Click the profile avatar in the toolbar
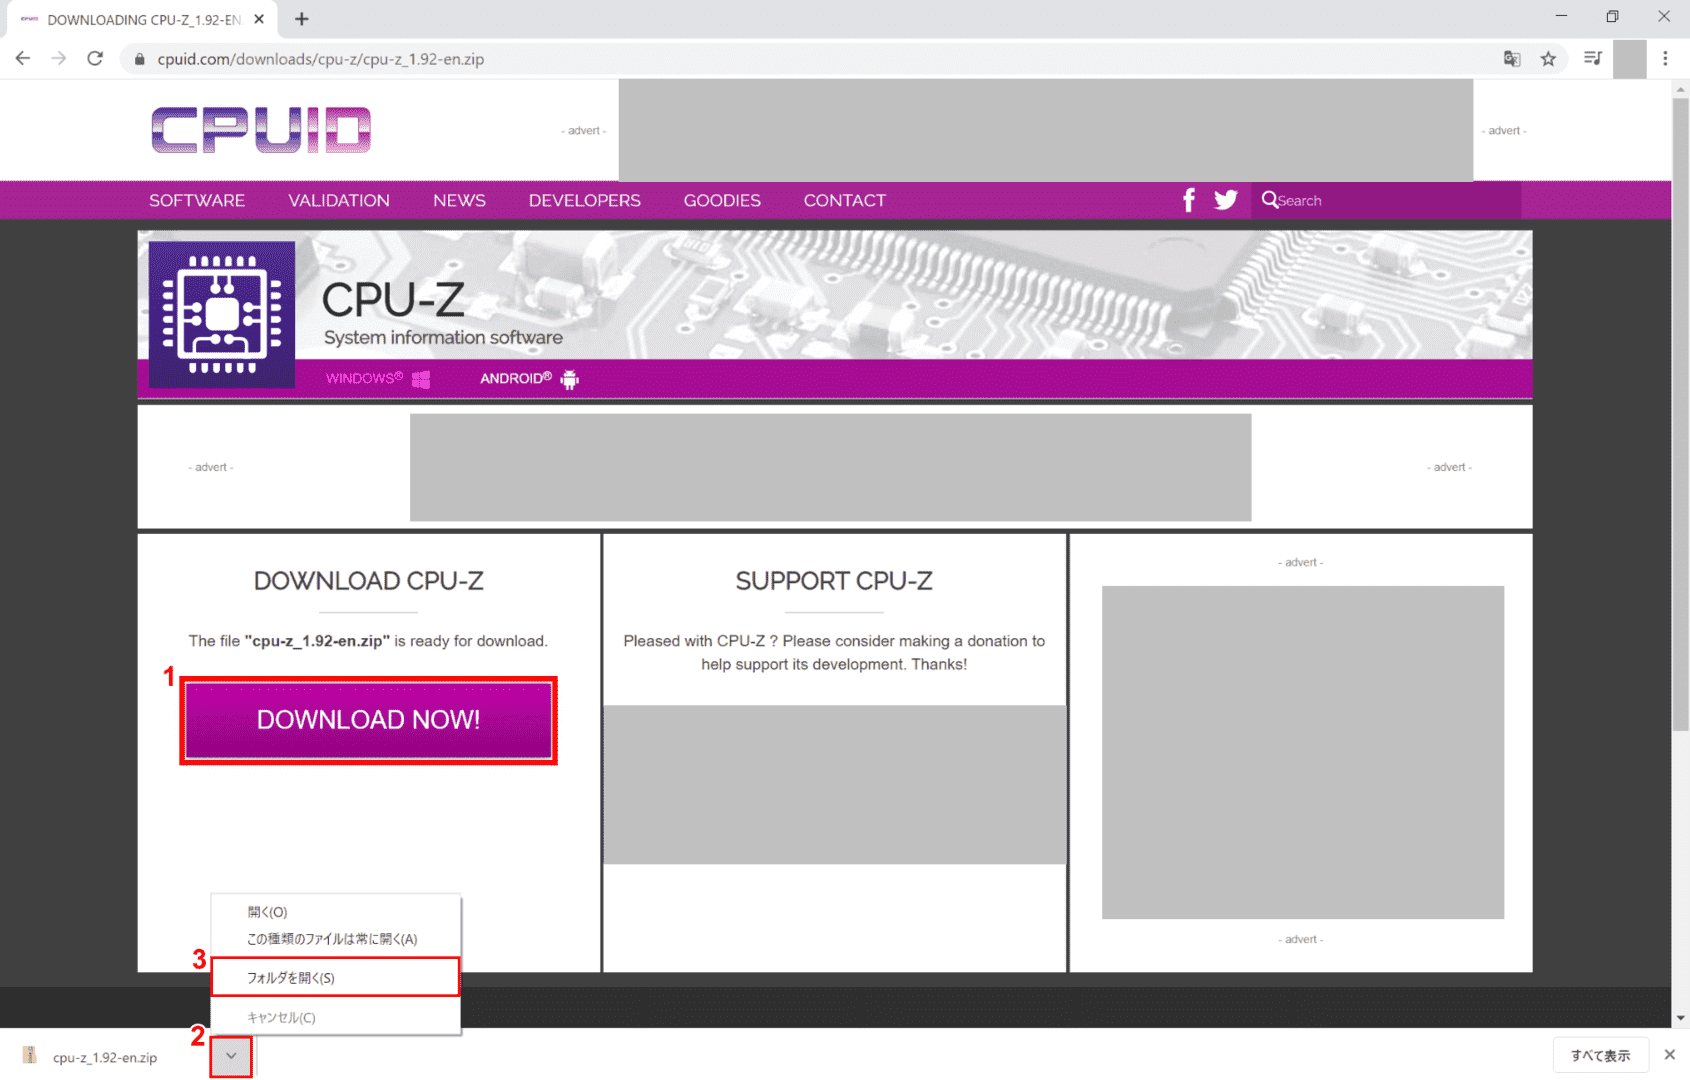The width and height of the screenshot is (1690, 1080). coord(1629,59)
